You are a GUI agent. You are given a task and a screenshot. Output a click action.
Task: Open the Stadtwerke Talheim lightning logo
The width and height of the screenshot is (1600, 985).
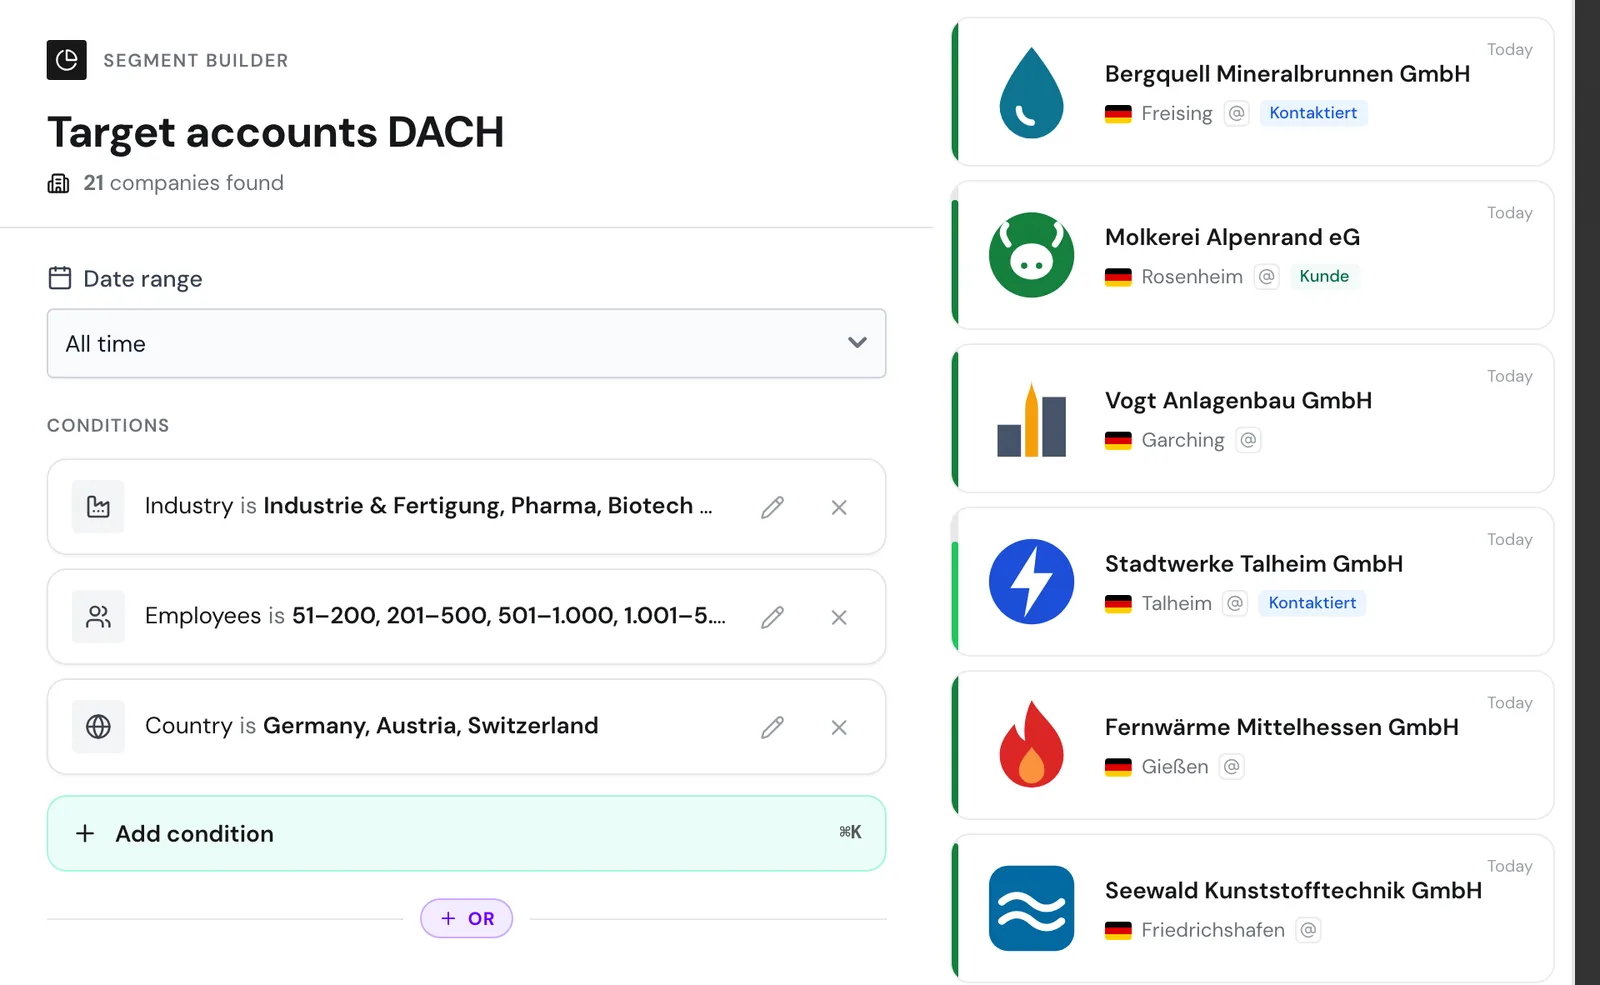coord(1031,582)
